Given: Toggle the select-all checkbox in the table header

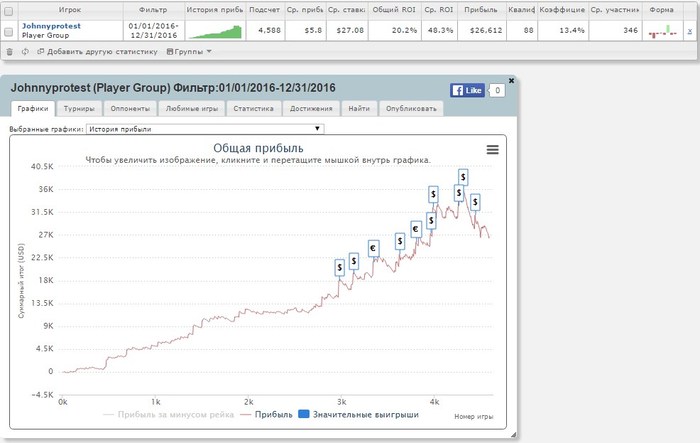Looking at the screenshot, I should coord(8,11).
